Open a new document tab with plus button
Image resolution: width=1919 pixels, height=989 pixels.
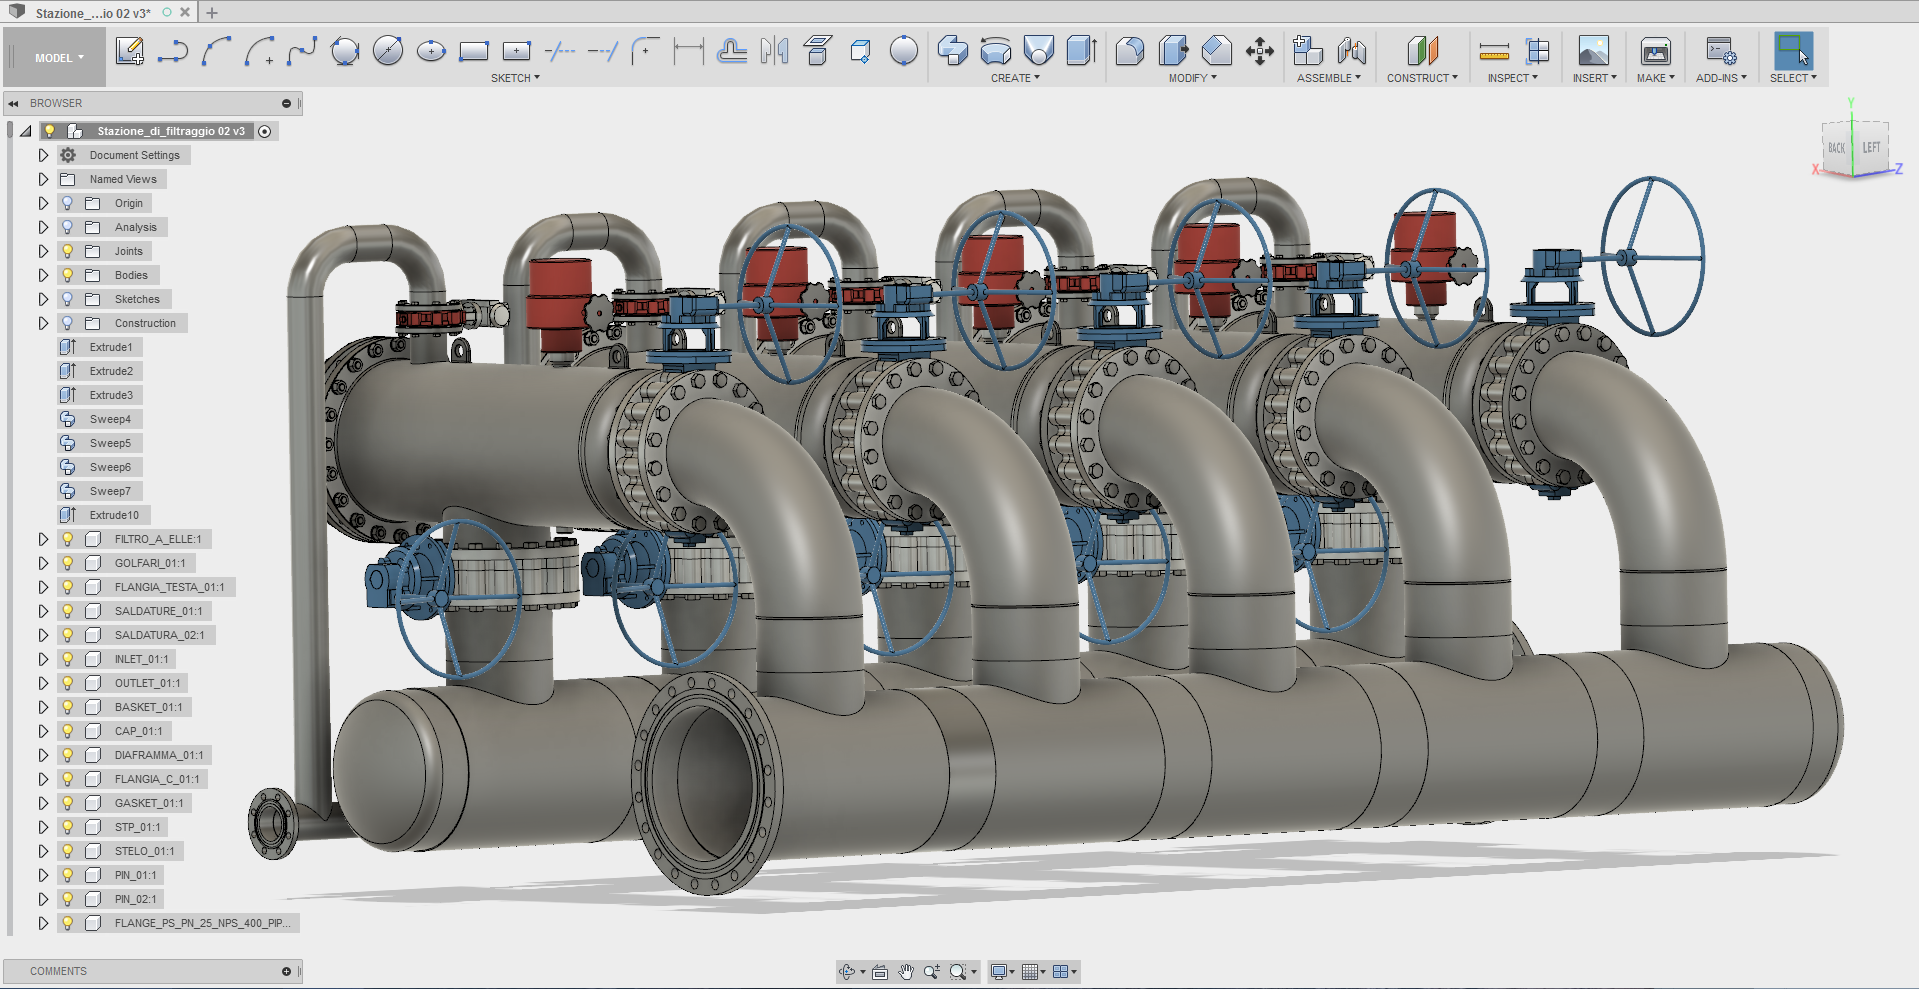pos(212,13)
